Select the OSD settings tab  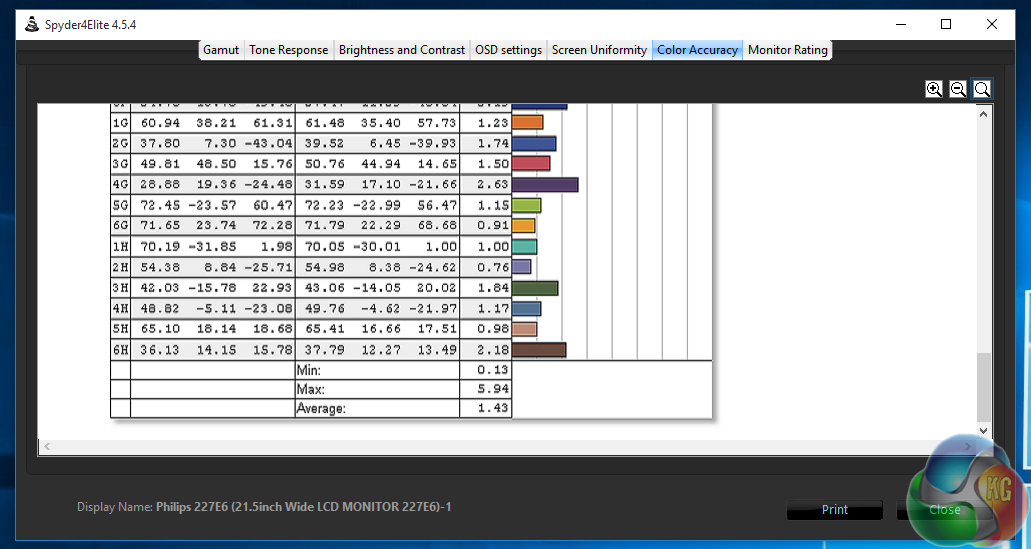(x=509, y=50)
